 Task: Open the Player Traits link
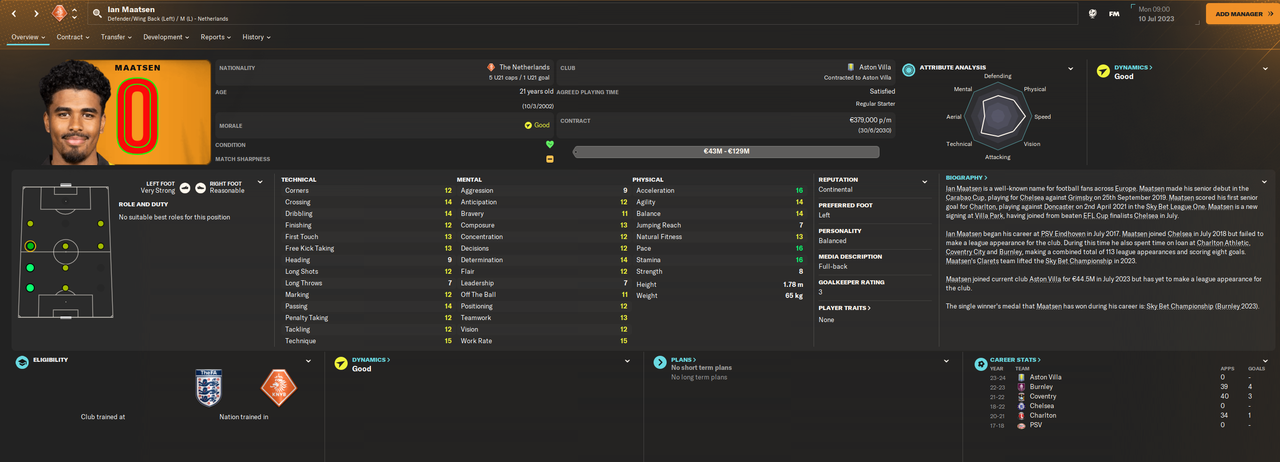pyautogui.click(x=844, y=308)
